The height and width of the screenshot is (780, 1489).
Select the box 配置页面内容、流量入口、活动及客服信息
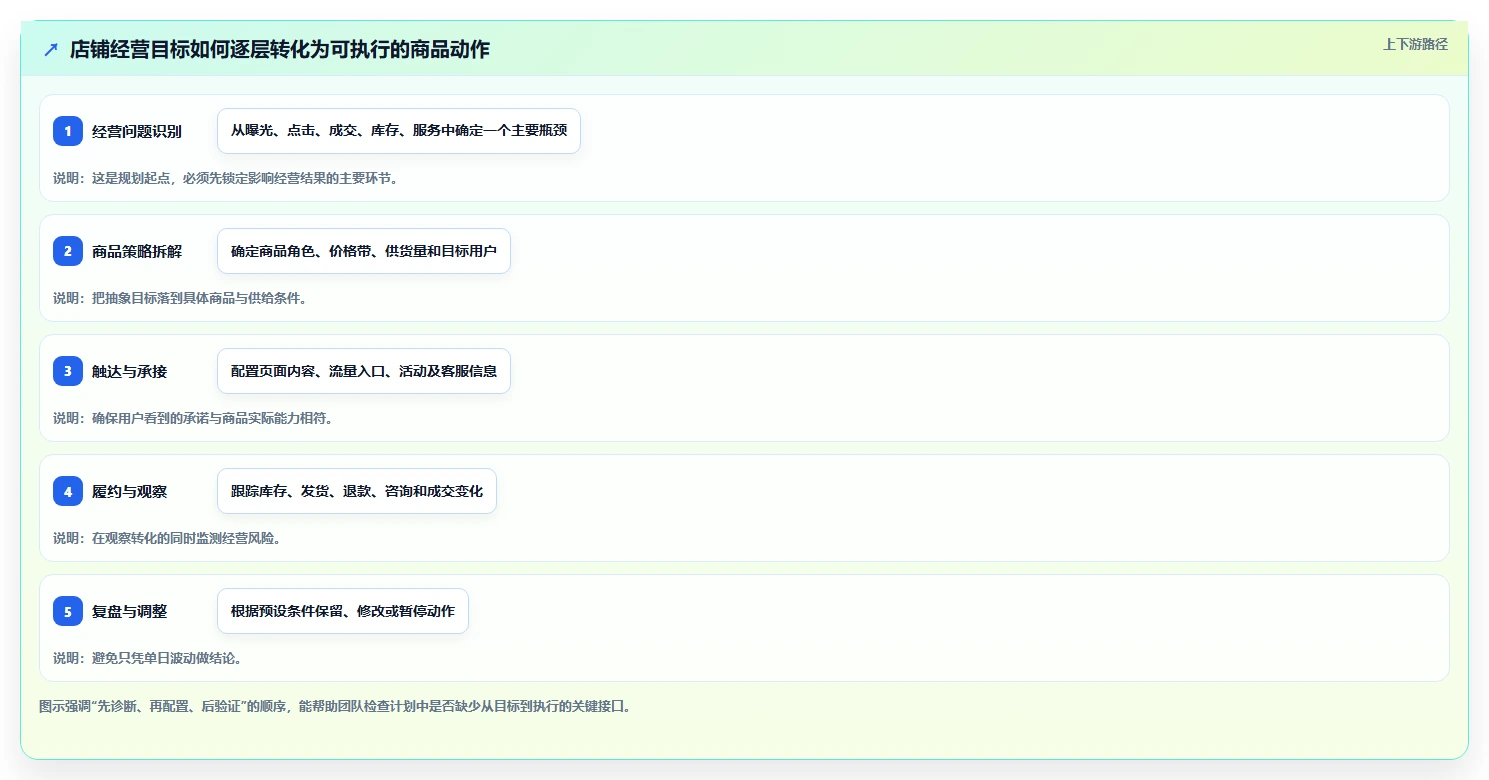(x=364, y=371)
